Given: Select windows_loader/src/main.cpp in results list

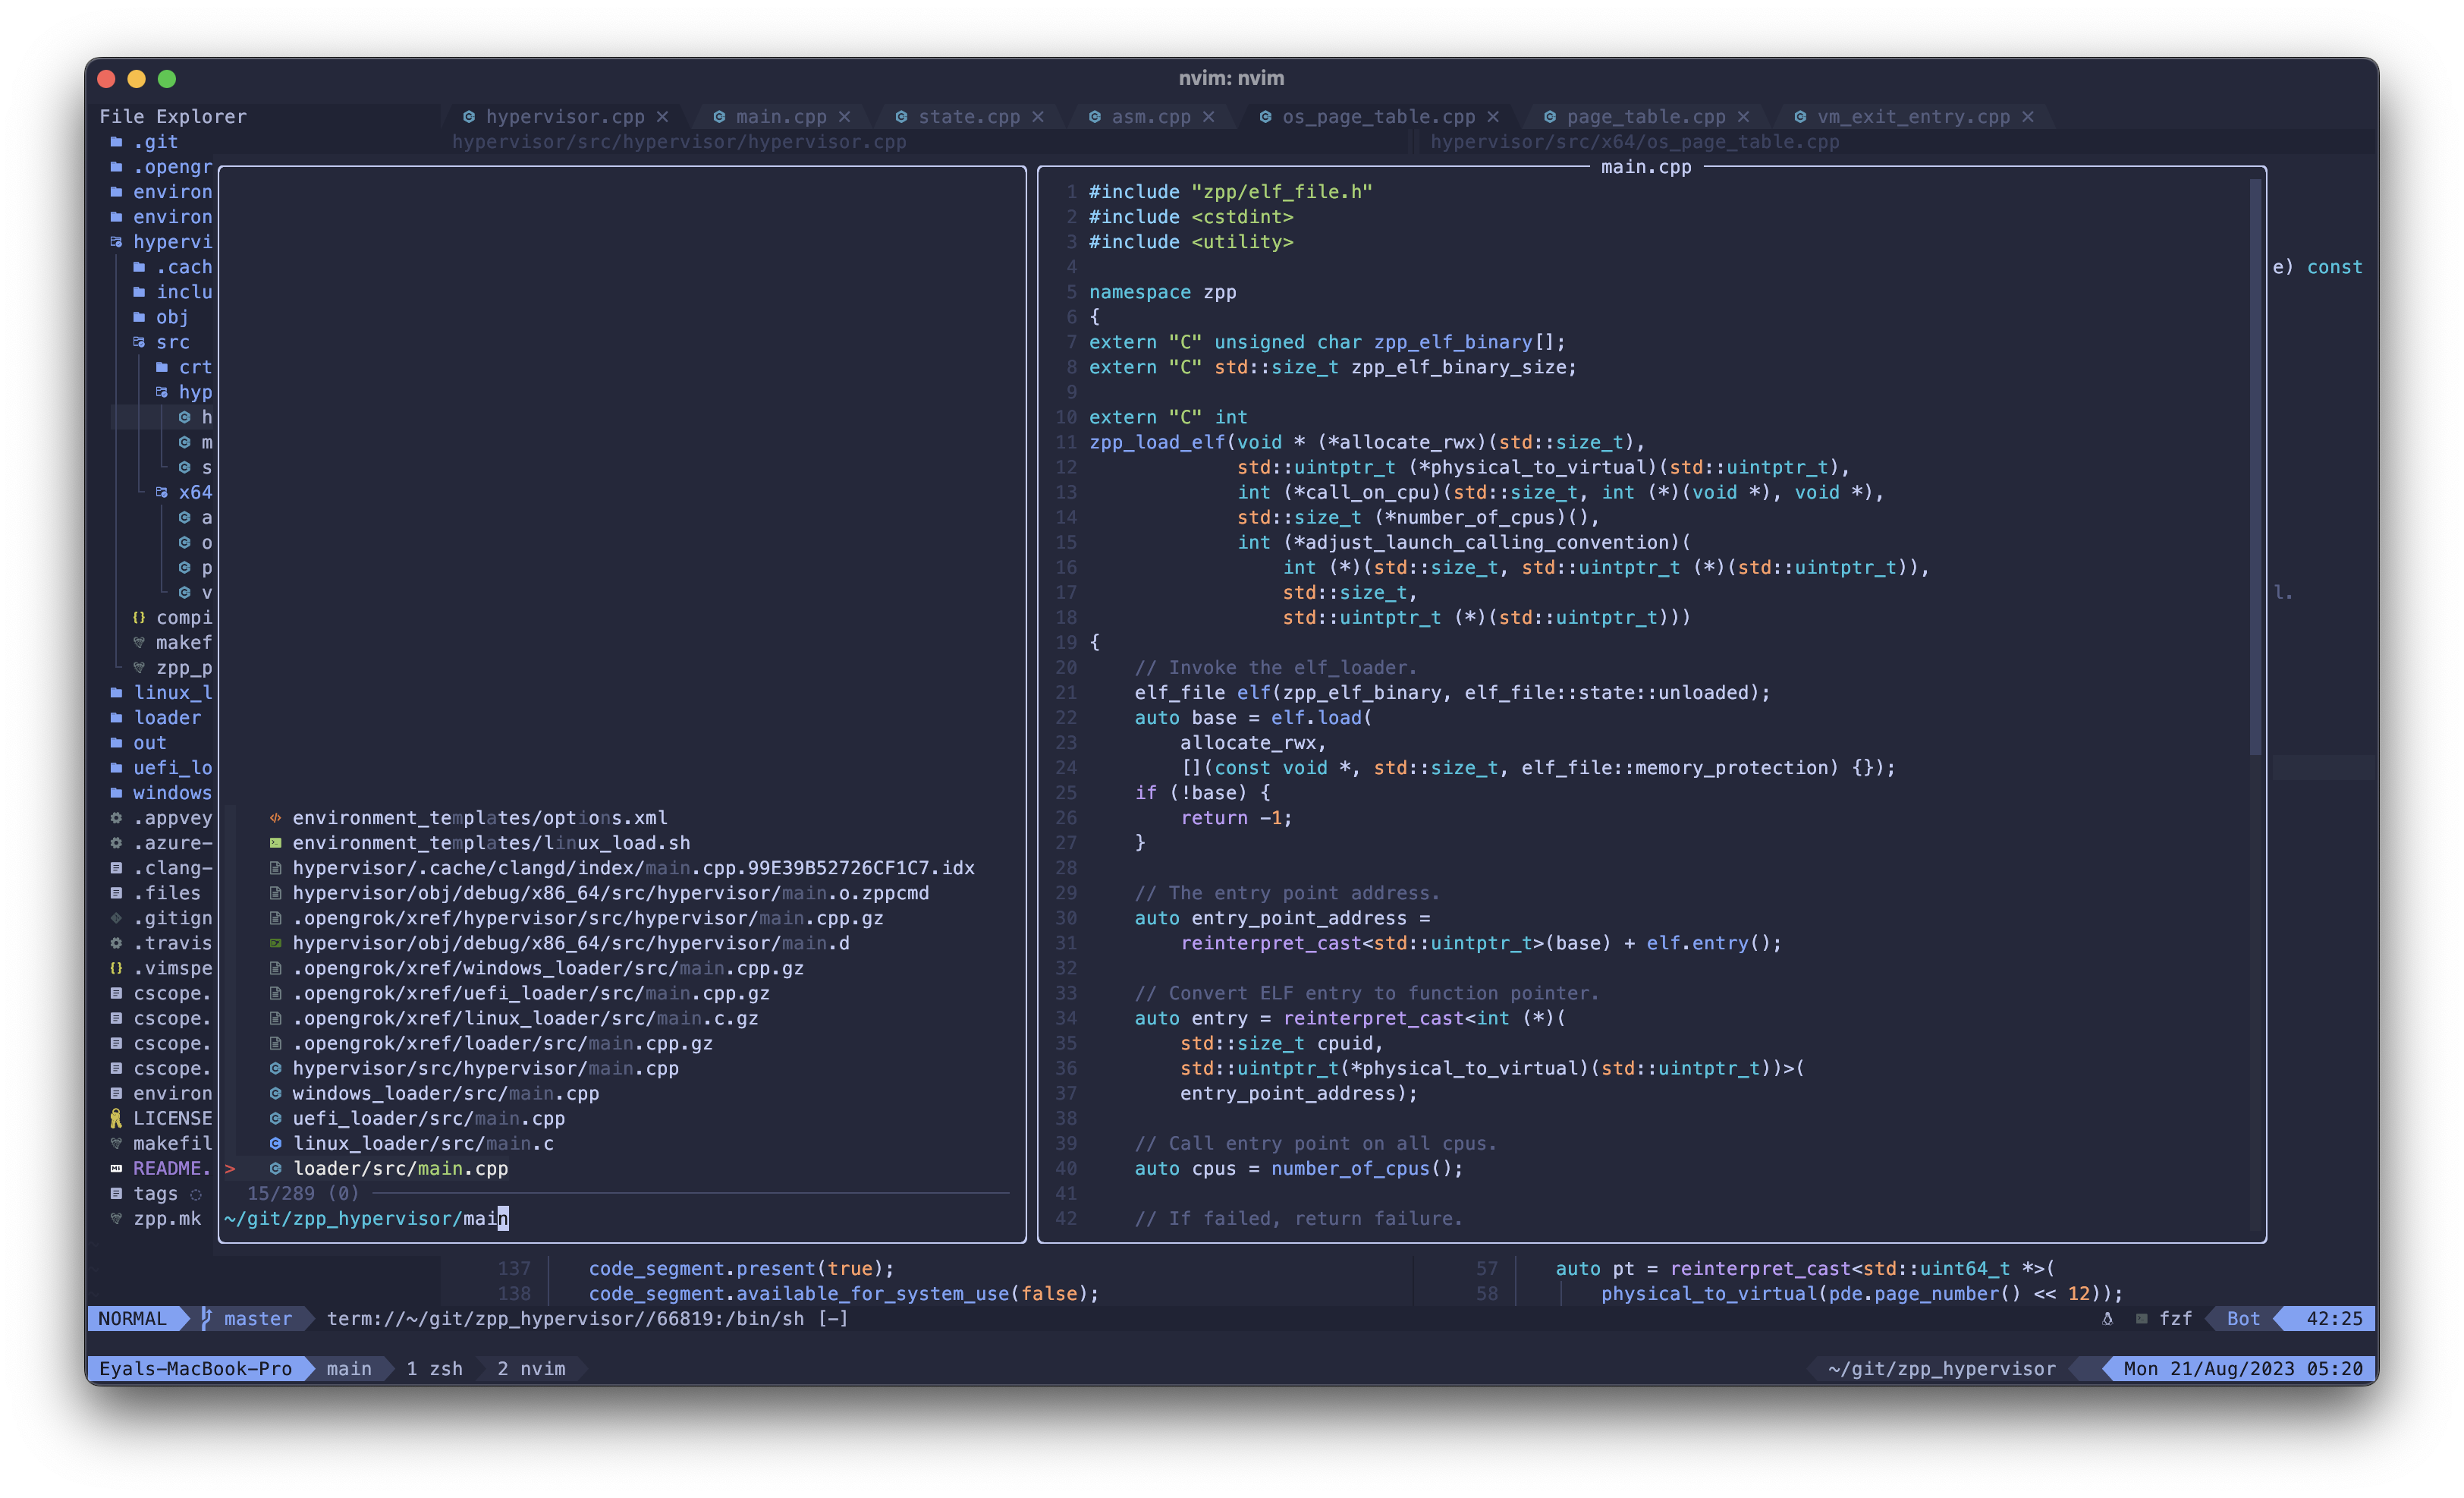Looking at the screenshot, I should coord(445,1093).
